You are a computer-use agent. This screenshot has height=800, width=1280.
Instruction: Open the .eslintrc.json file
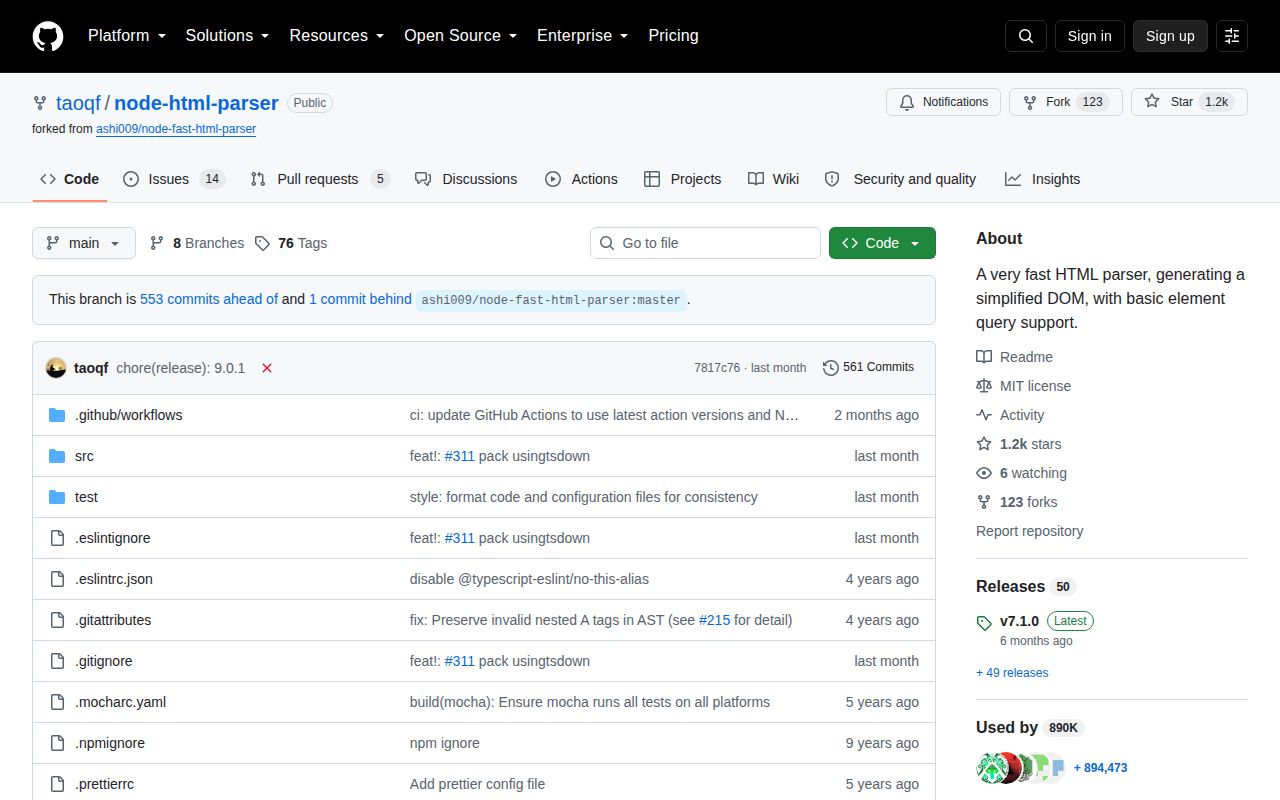(114, 579)
